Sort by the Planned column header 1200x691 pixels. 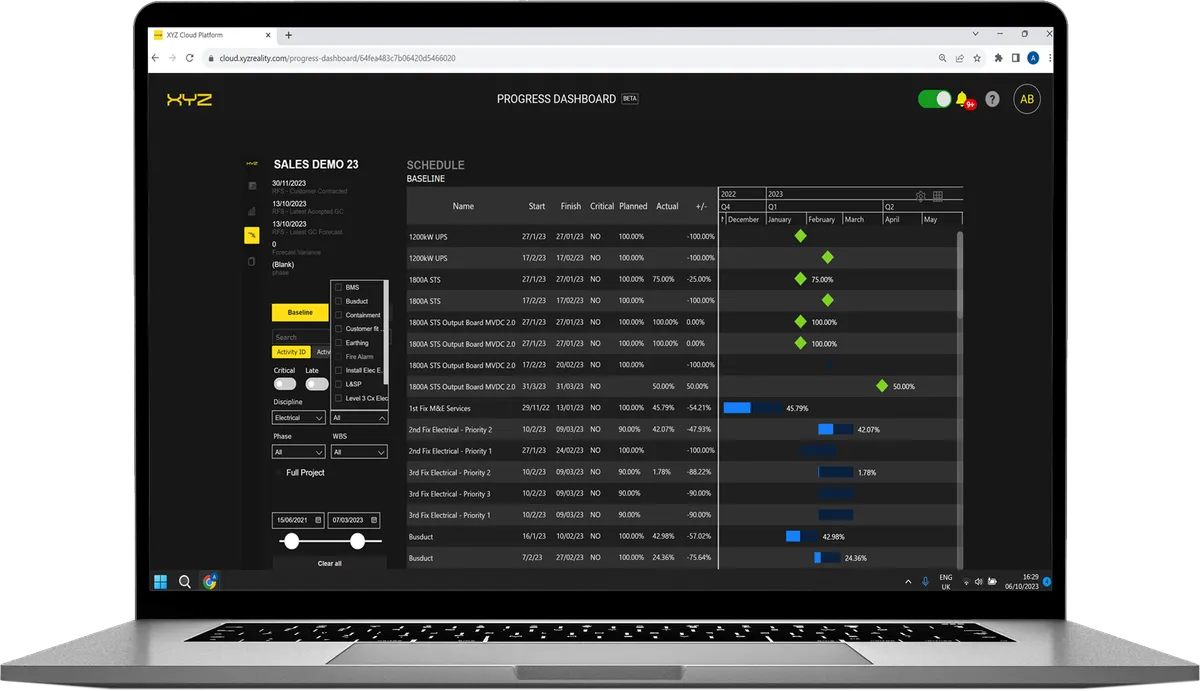pos(633,206)
